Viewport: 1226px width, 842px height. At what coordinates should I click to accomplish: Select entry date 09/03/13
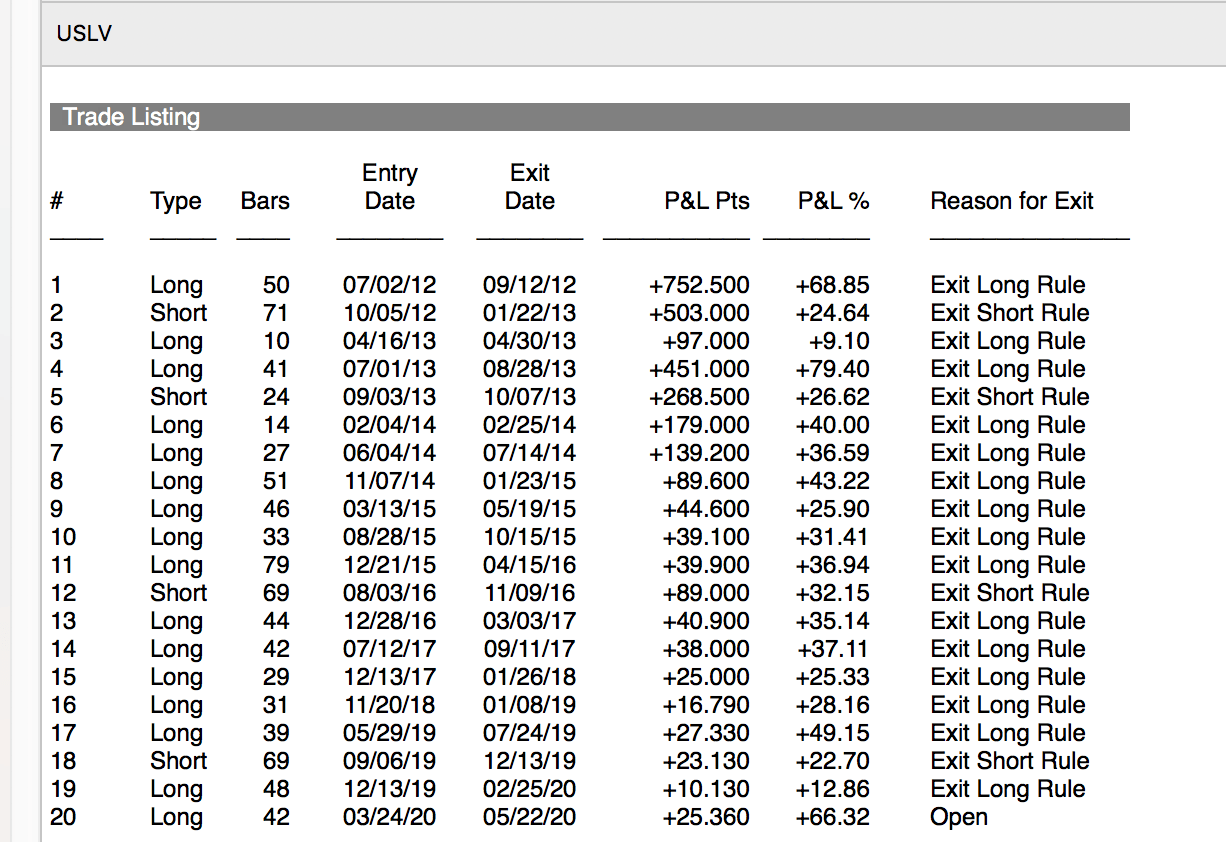pyautogui.click(x=390, y=397)
